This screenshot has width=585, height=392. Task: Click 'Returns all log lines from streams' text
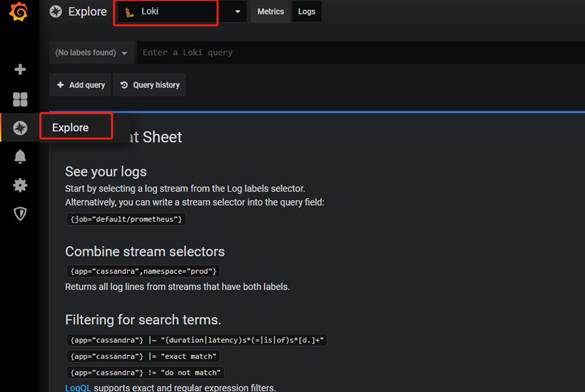point(177,287)
